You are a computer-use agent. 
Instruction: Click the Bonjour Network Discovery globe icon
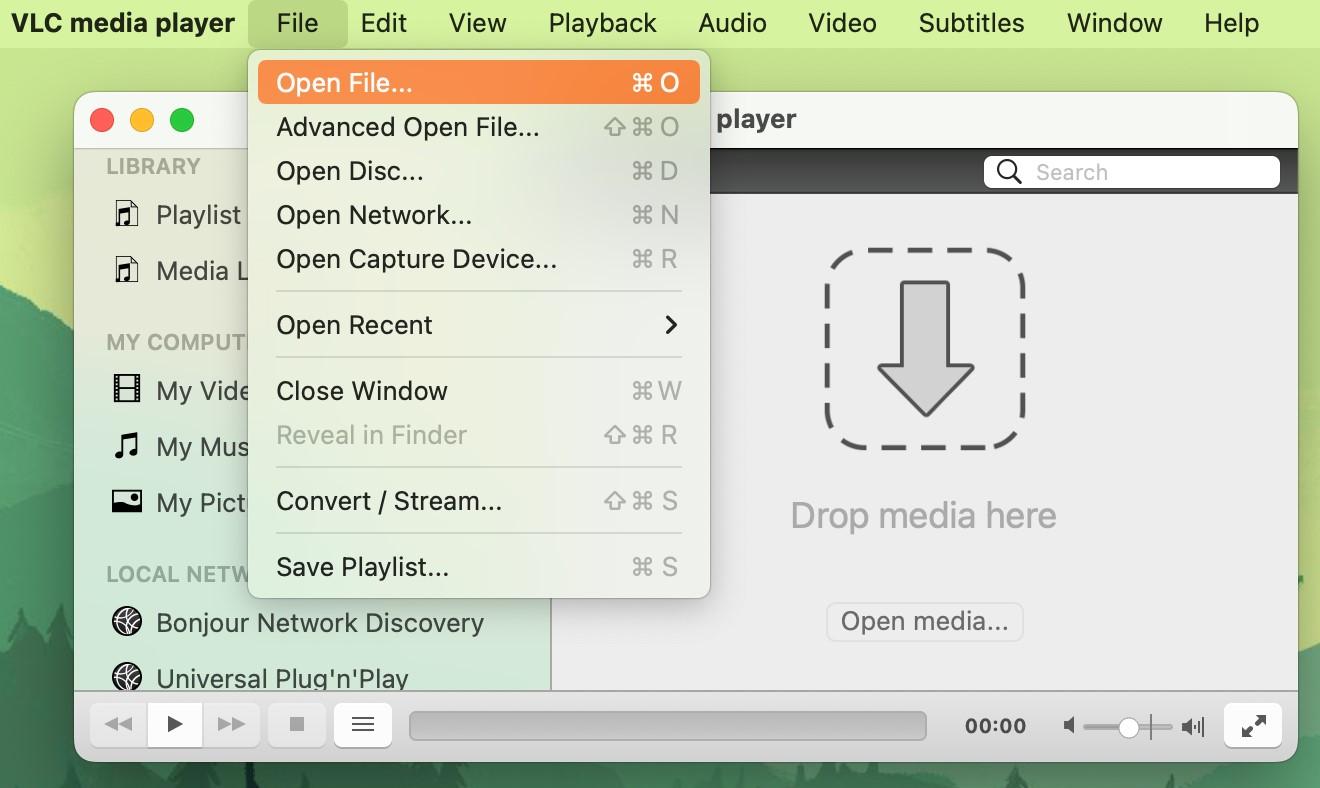(x=127, y=622)
